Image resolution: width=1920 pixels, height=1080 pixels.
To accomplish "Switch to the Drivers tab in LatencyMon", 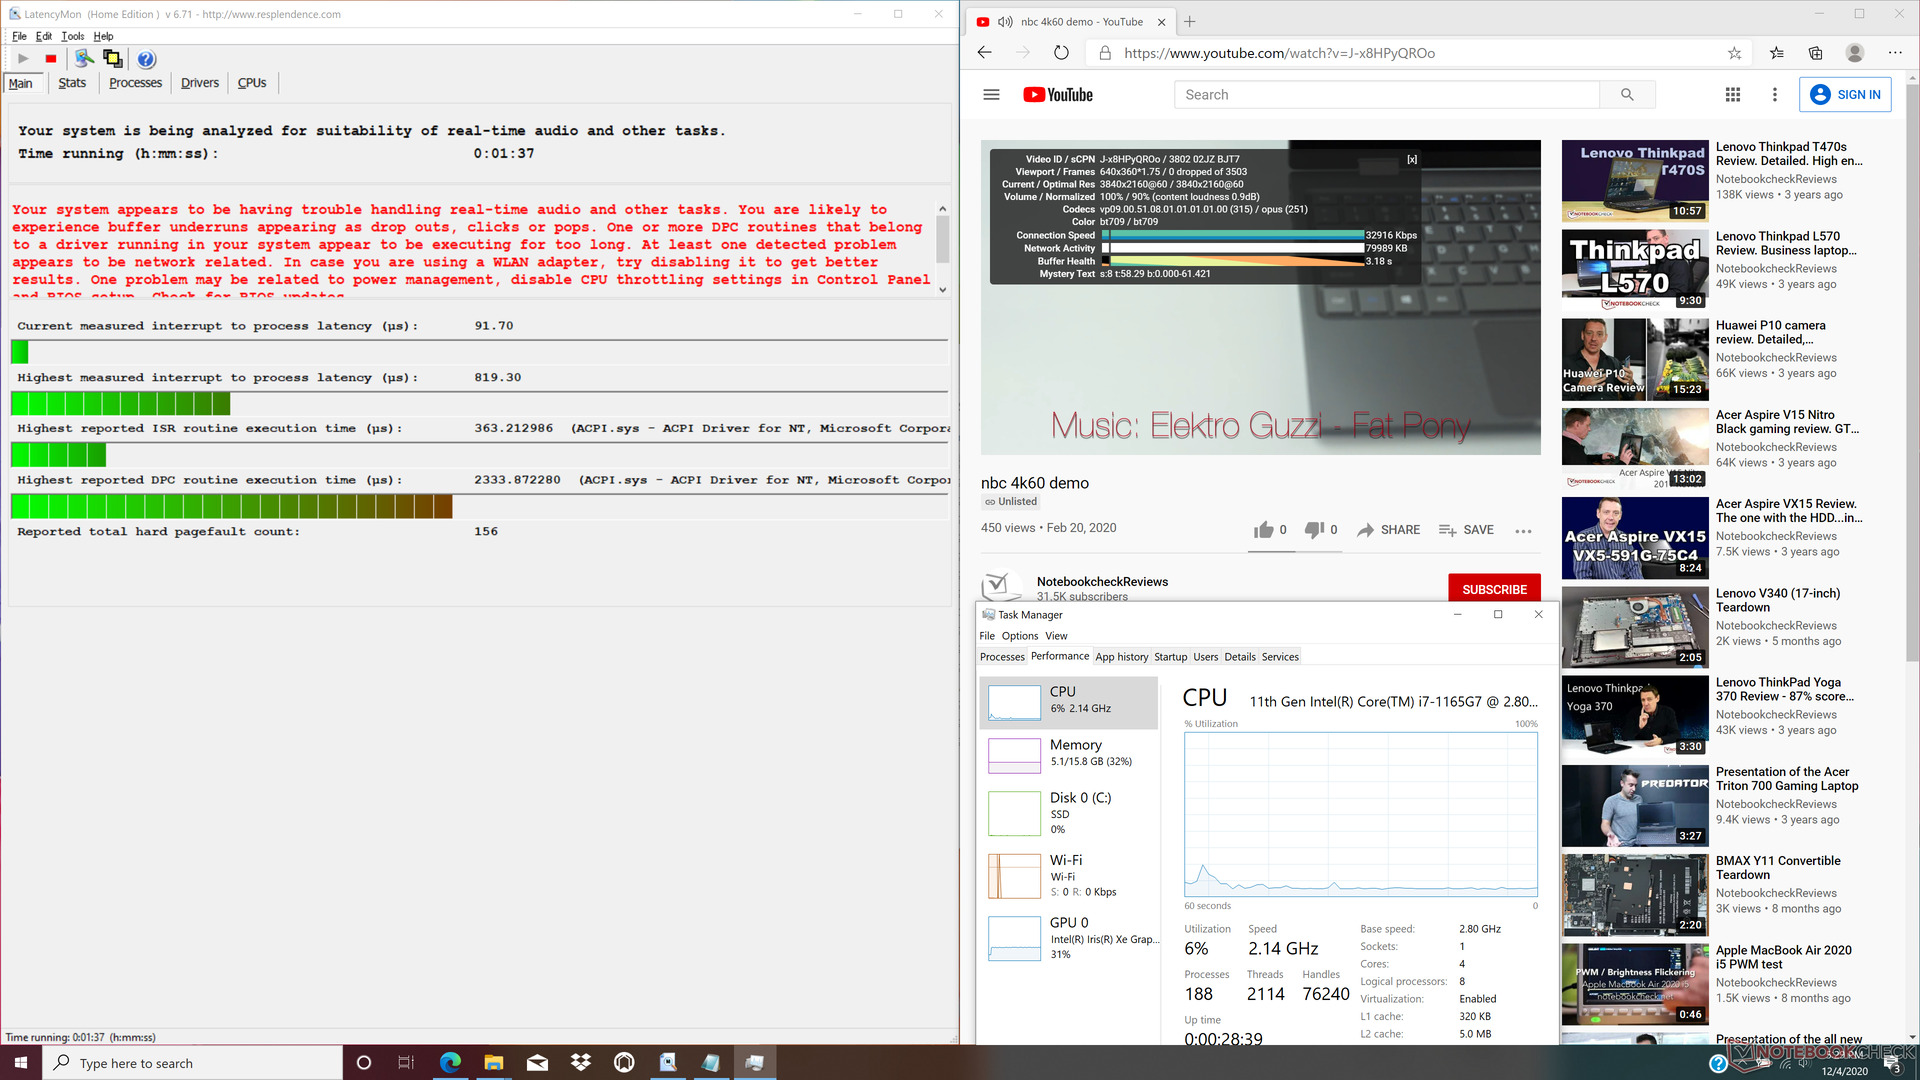I will [200, 83].
